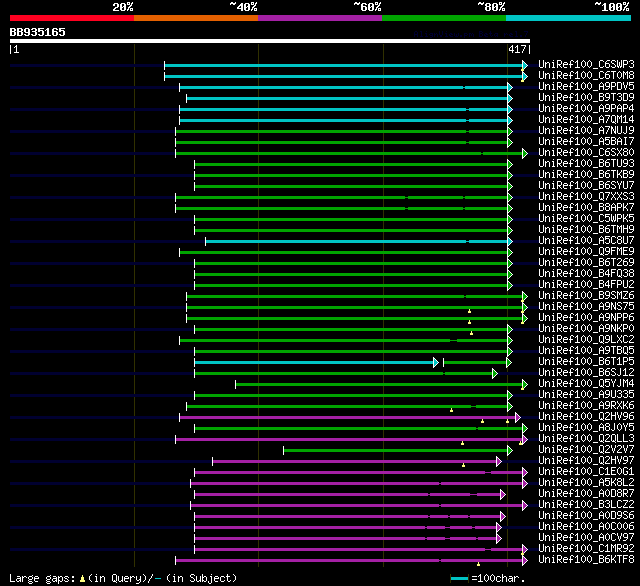This screenshot has height=586, width=640.
Task: Click the UniRef100_B6T269 label
Action: [x=586, y=263]
